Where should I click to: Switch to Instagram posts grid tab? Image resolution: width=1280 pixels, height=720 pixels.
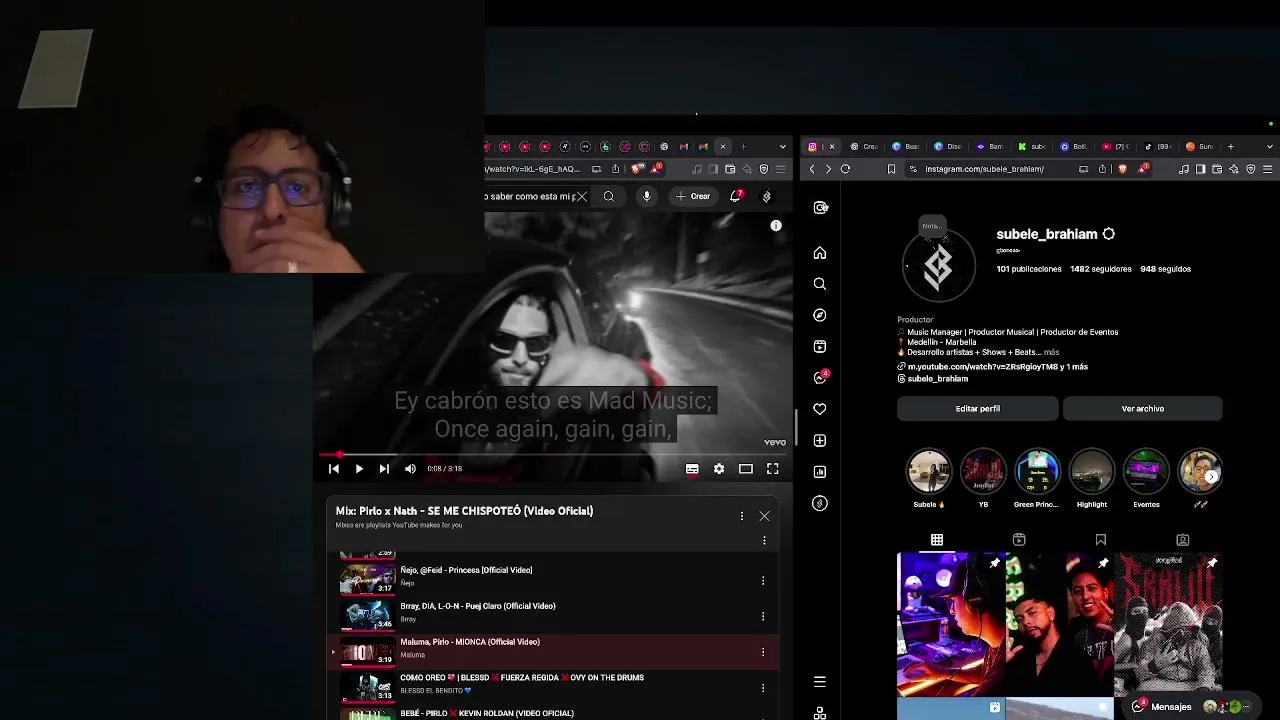coord(937,540)
